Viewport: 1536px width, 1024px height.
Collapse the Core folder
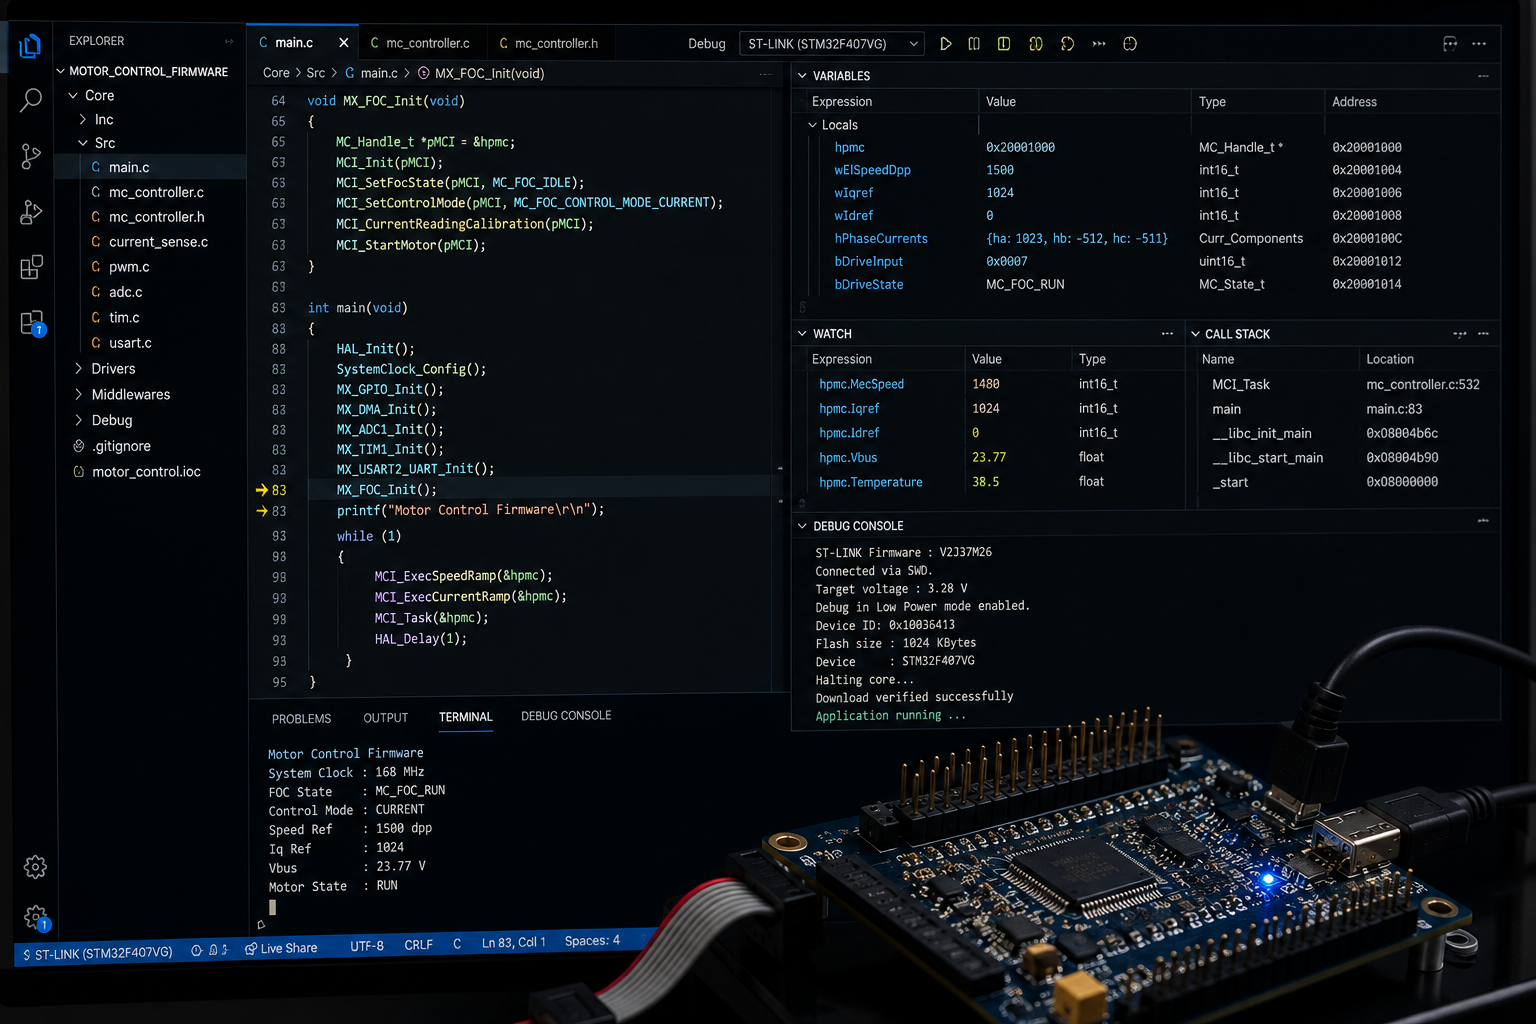[73, 96]
